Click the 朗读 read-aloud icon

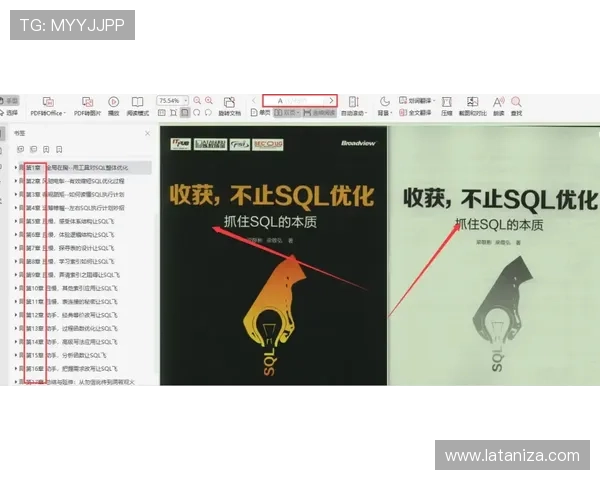coord(498,102)
